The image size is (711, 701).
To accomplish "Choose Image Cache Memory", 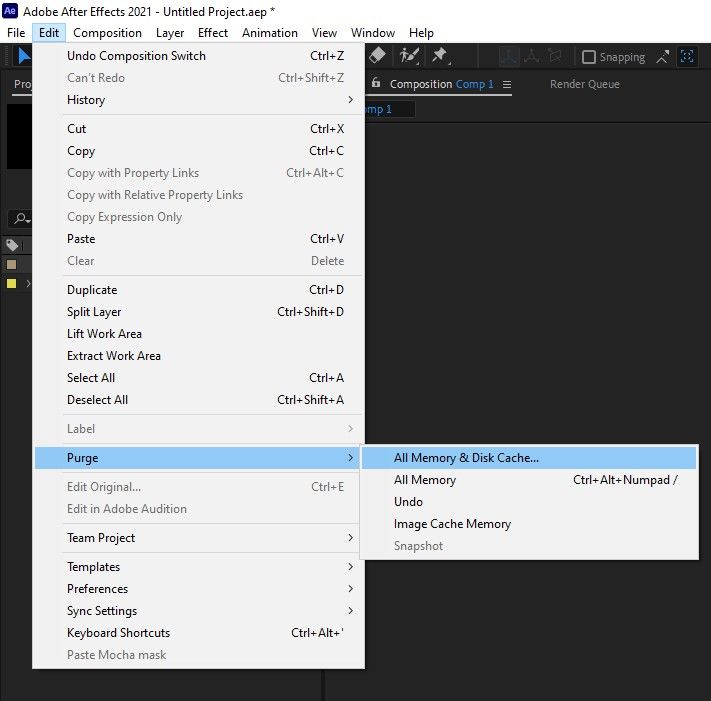I will [x=529, y=524].
